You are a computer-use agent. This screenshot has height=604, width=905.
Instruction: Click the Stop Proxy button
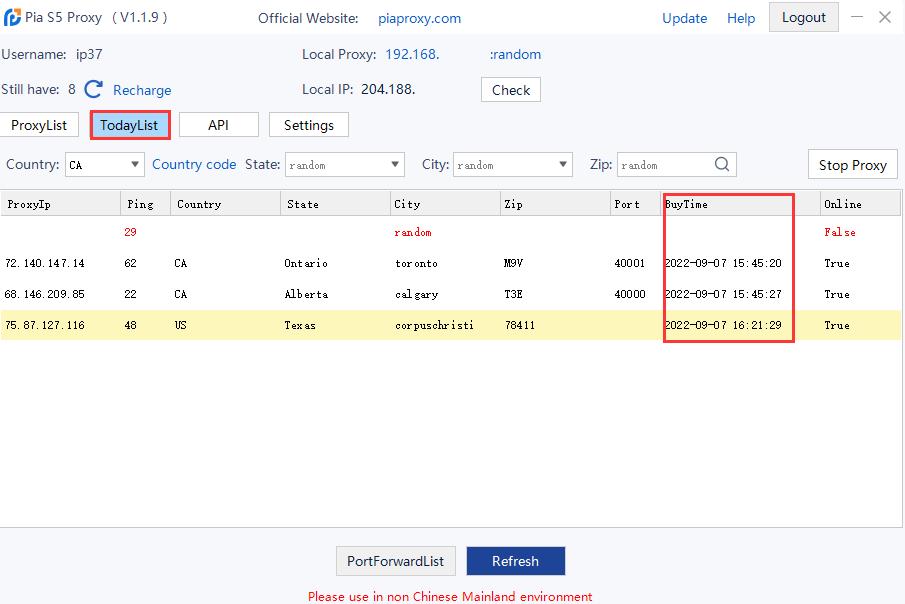pos(852,165)
